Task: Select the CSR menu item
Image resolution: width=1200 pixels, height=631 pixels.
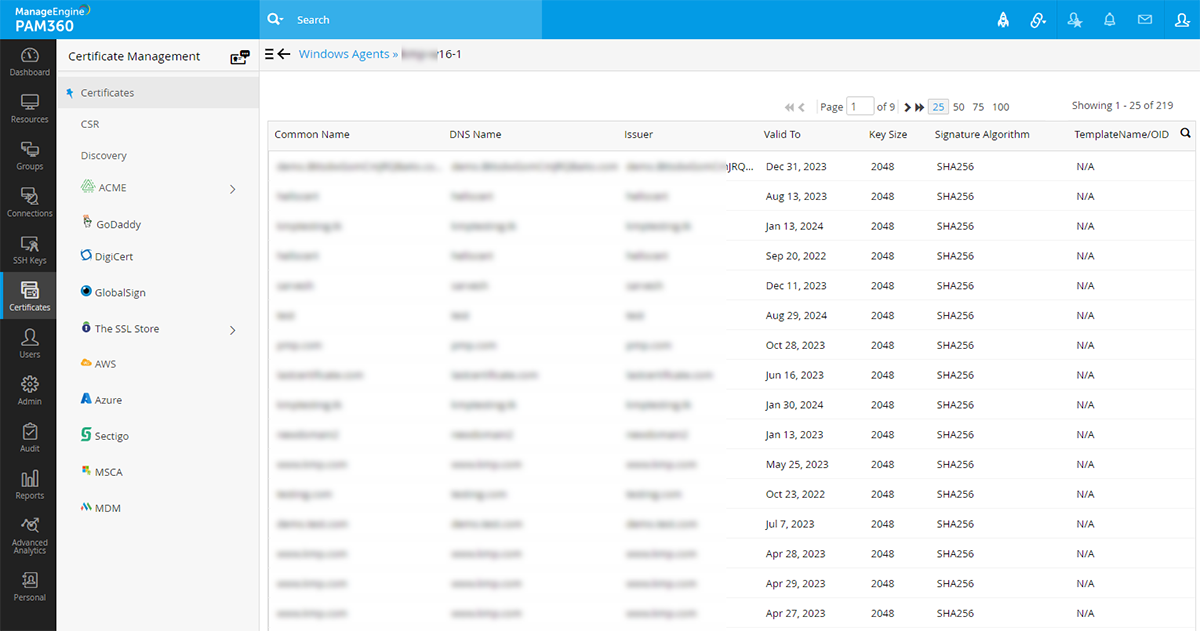Action: coord(90,124)
